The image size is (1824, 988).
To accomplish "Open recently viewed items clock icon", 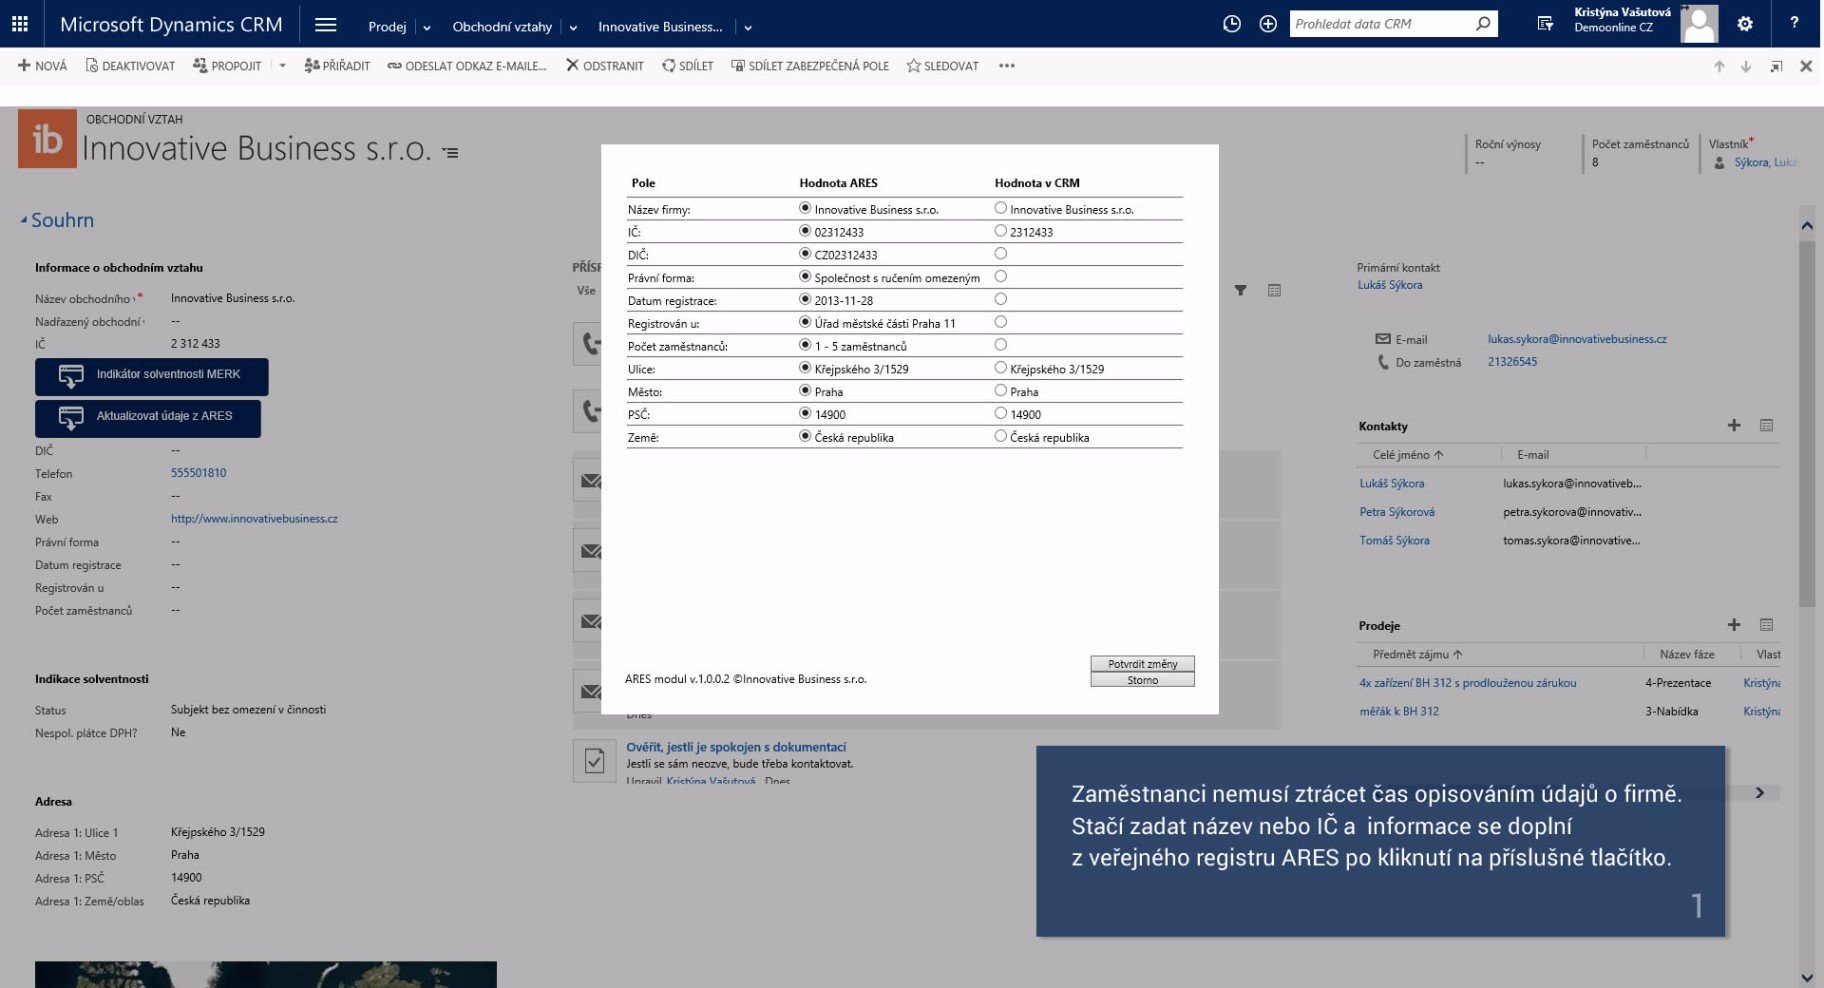I will 1232,24.
